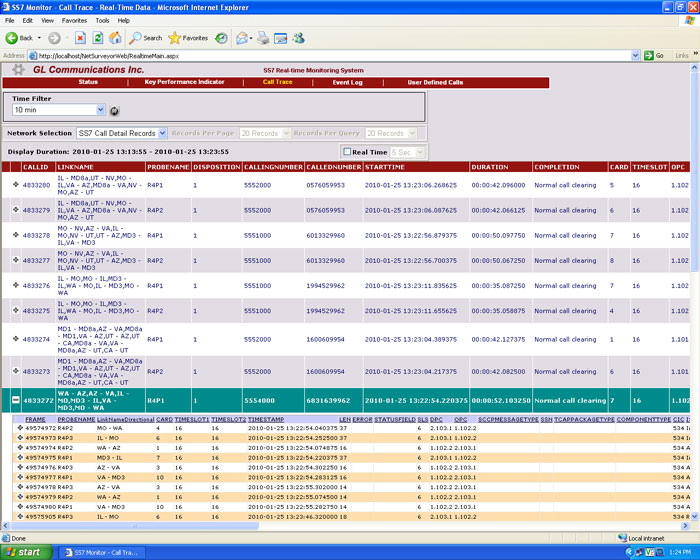Open the address bar dropdown arrow

pyautogui.click(x=635, y=55)
